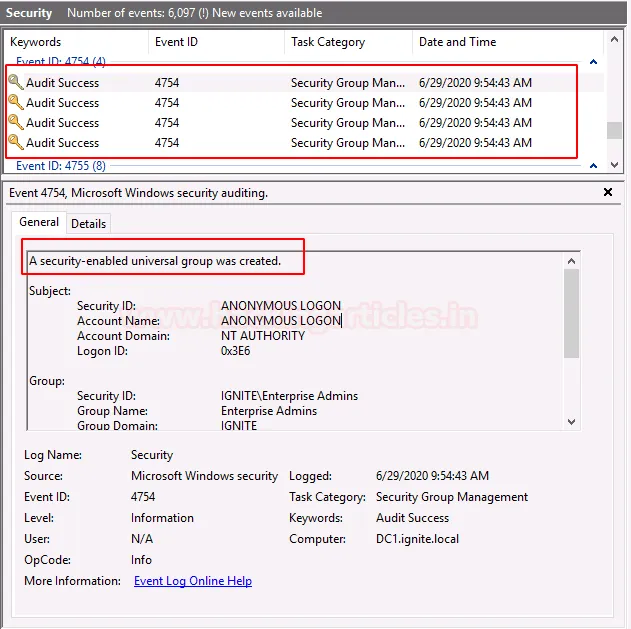Switch to the Details tab

point(88,224)
